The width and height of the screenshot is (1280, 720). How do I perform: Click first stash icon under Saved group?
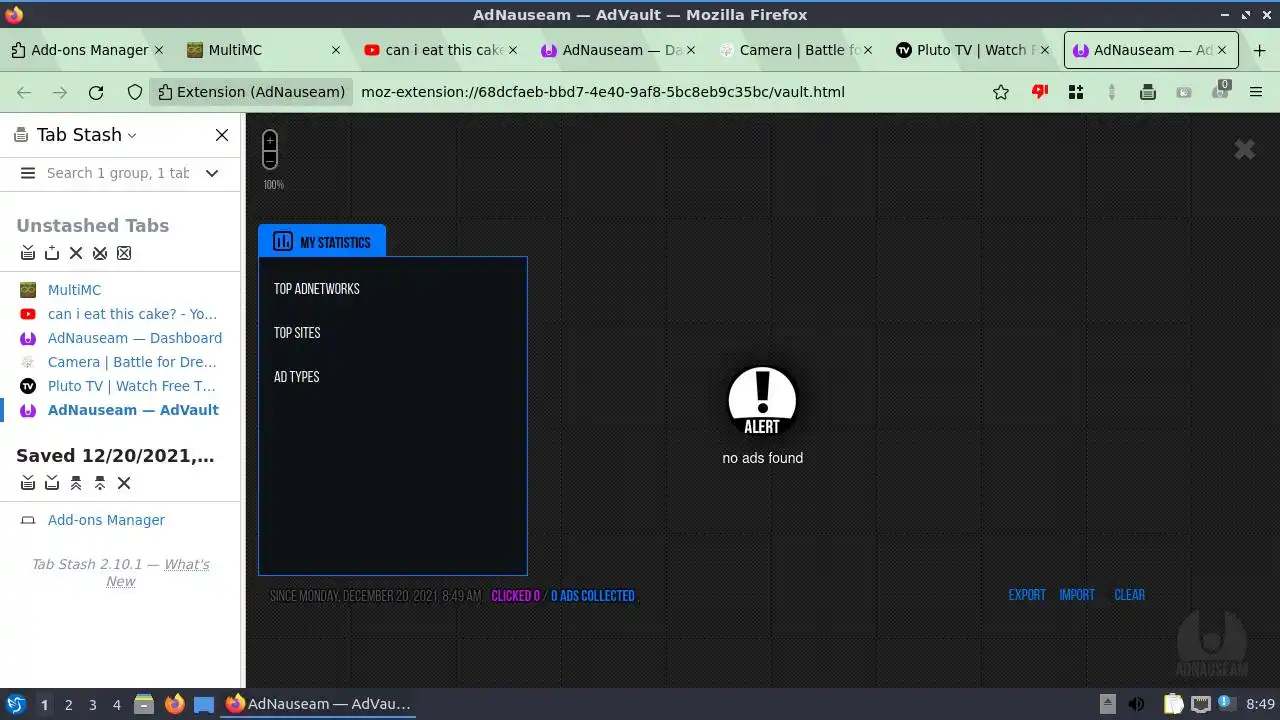pyautogui.click(x=28, y=483)
